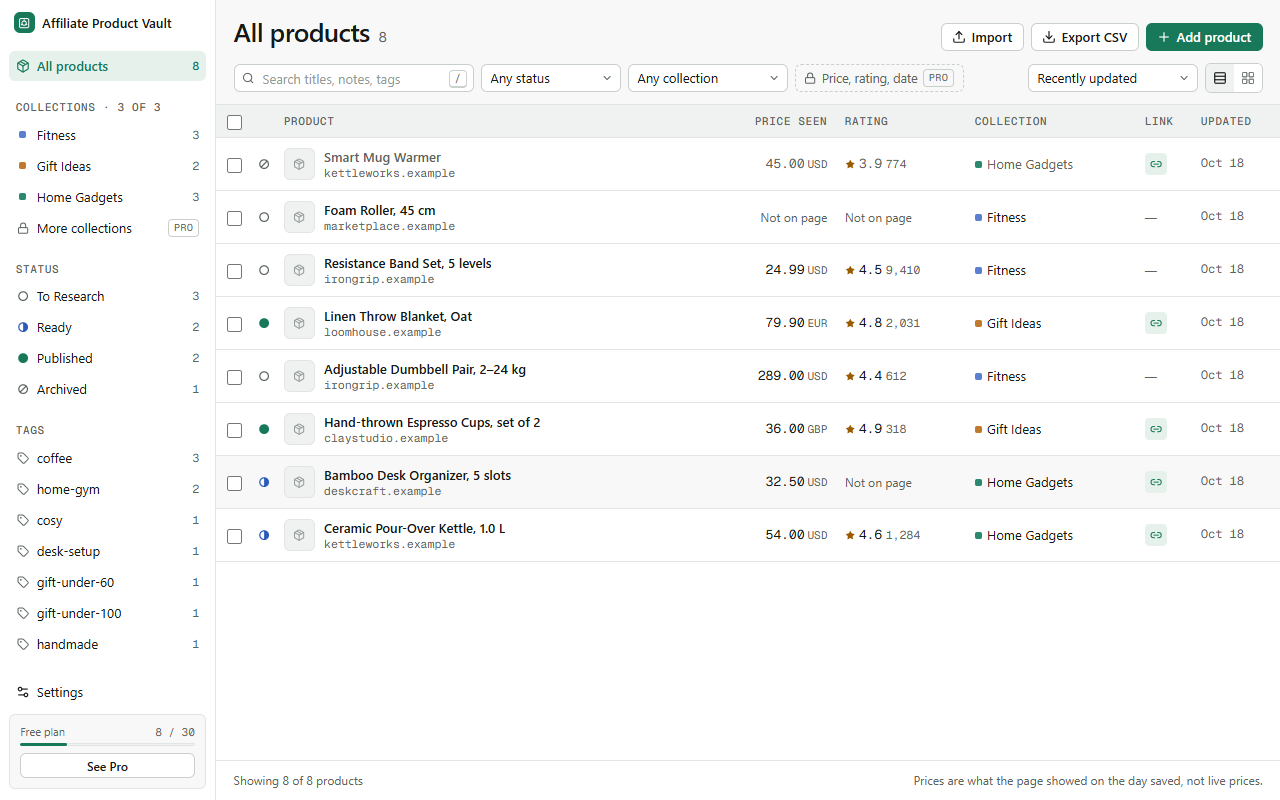Image resolution: width=1280 pixels, height=800 pixels.
Task: Click the to-research status circle on Resistance Band Set
Action: click(x=264, y=270)
